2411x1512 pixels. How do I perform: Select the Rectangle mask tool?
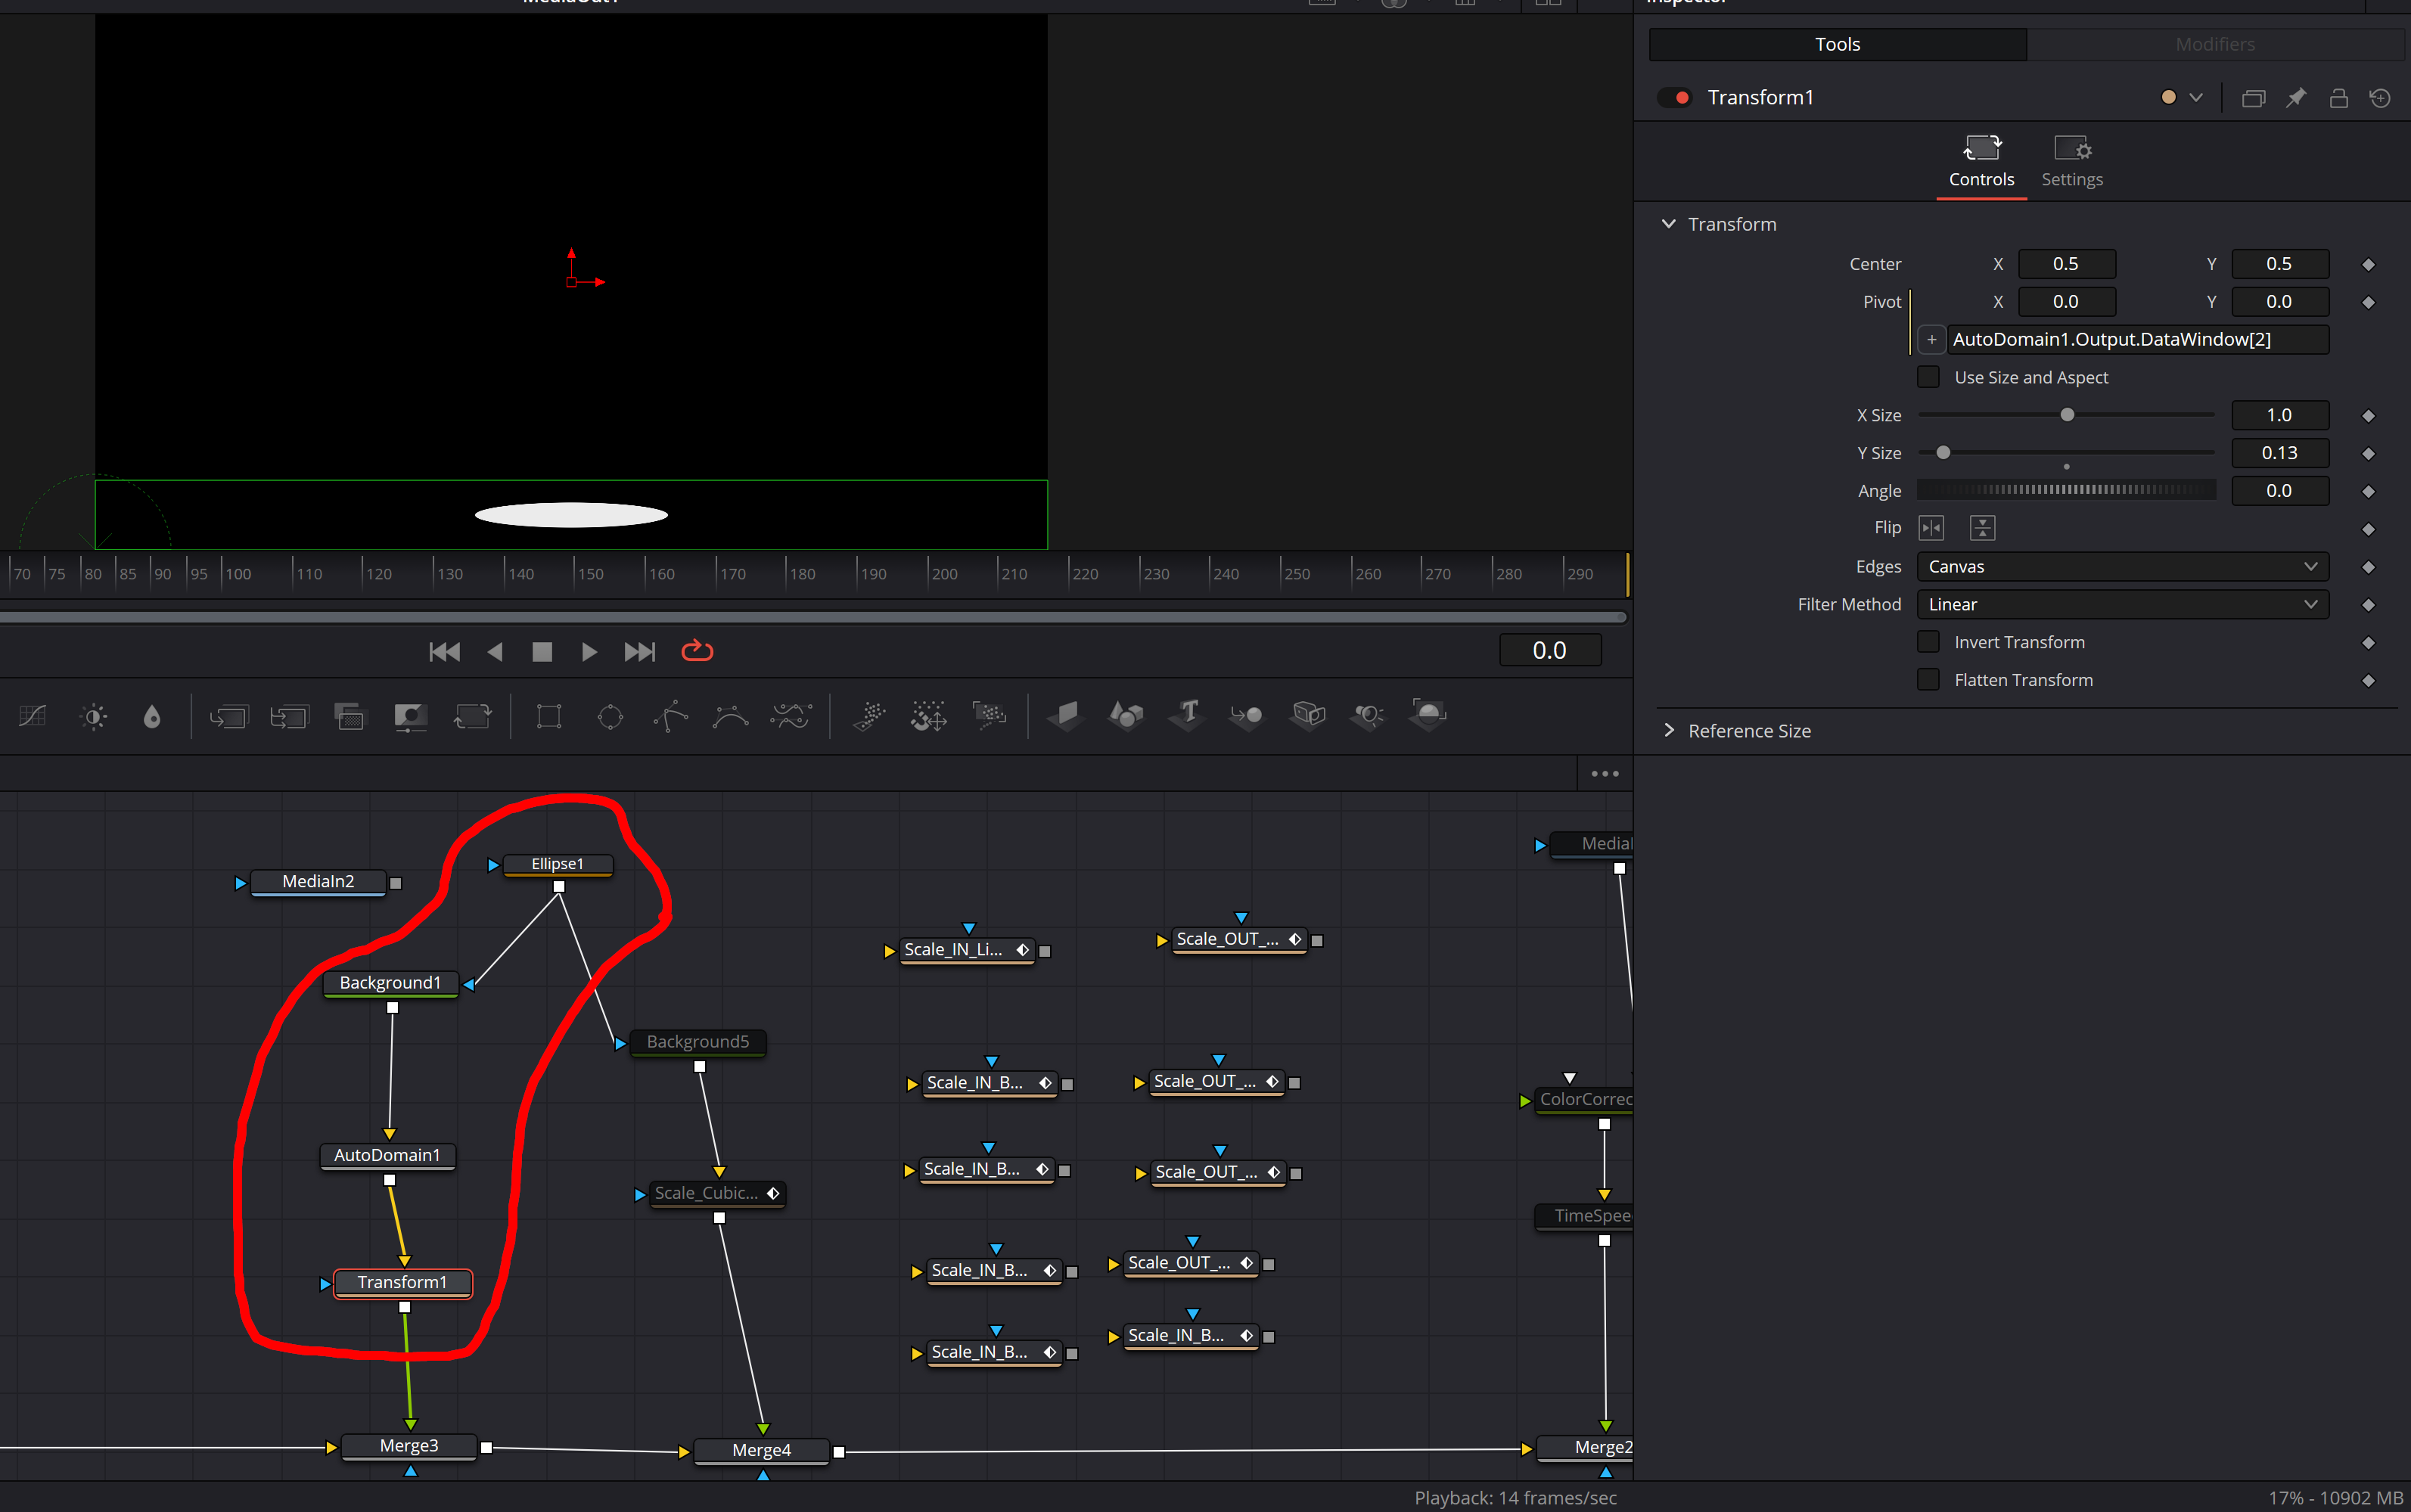click(549, 716)
